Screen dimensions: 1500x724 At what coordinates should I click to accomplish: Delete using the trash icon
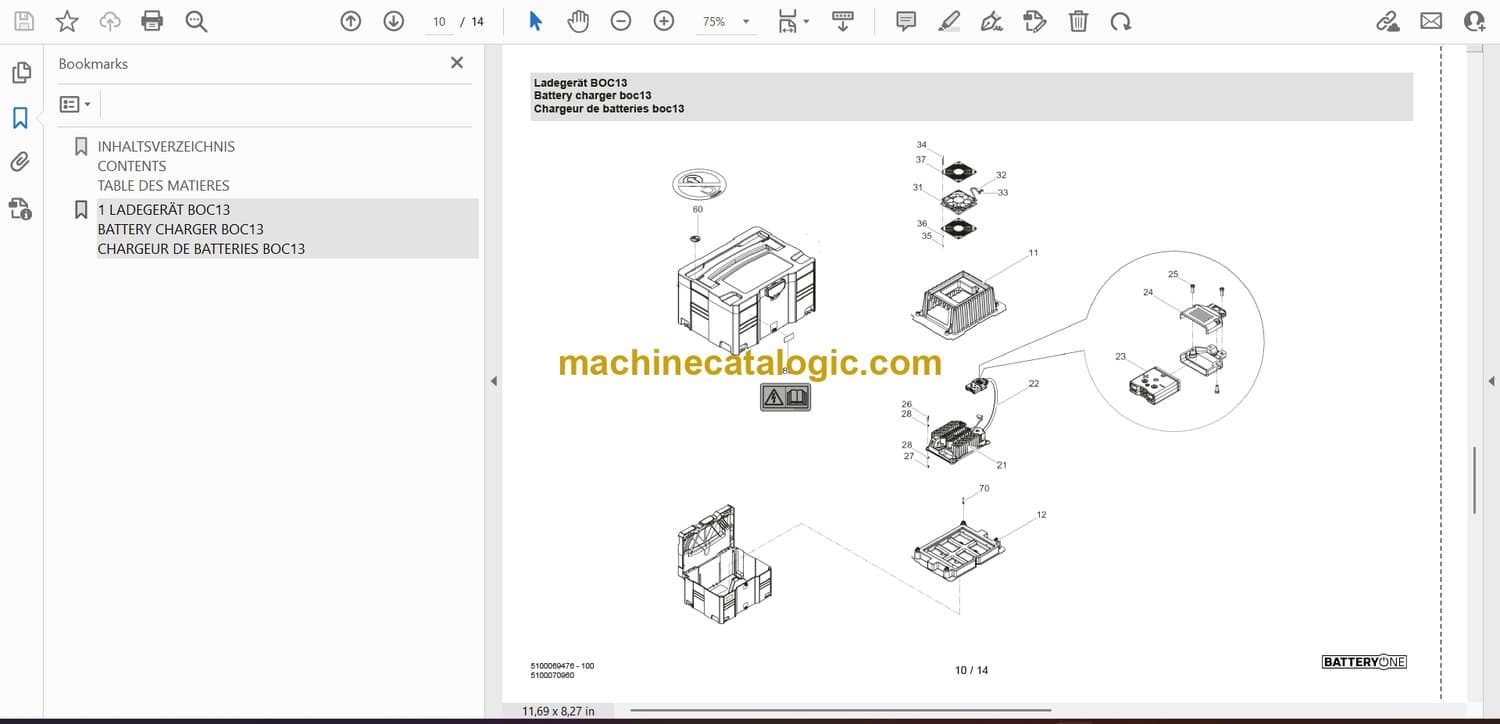(x=1078, y=21)
